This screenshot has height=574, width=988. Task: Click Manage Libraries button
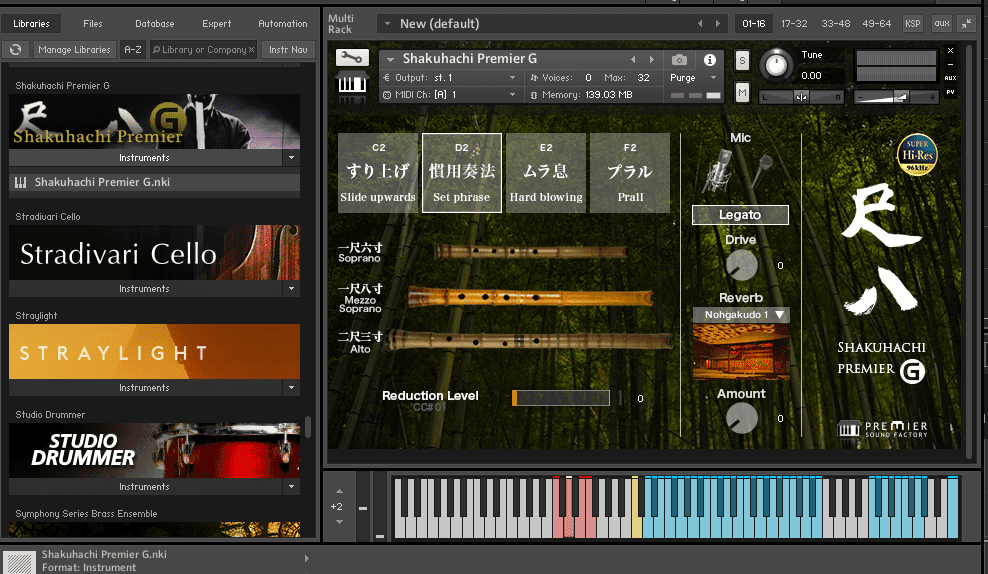tap(74, 49)
